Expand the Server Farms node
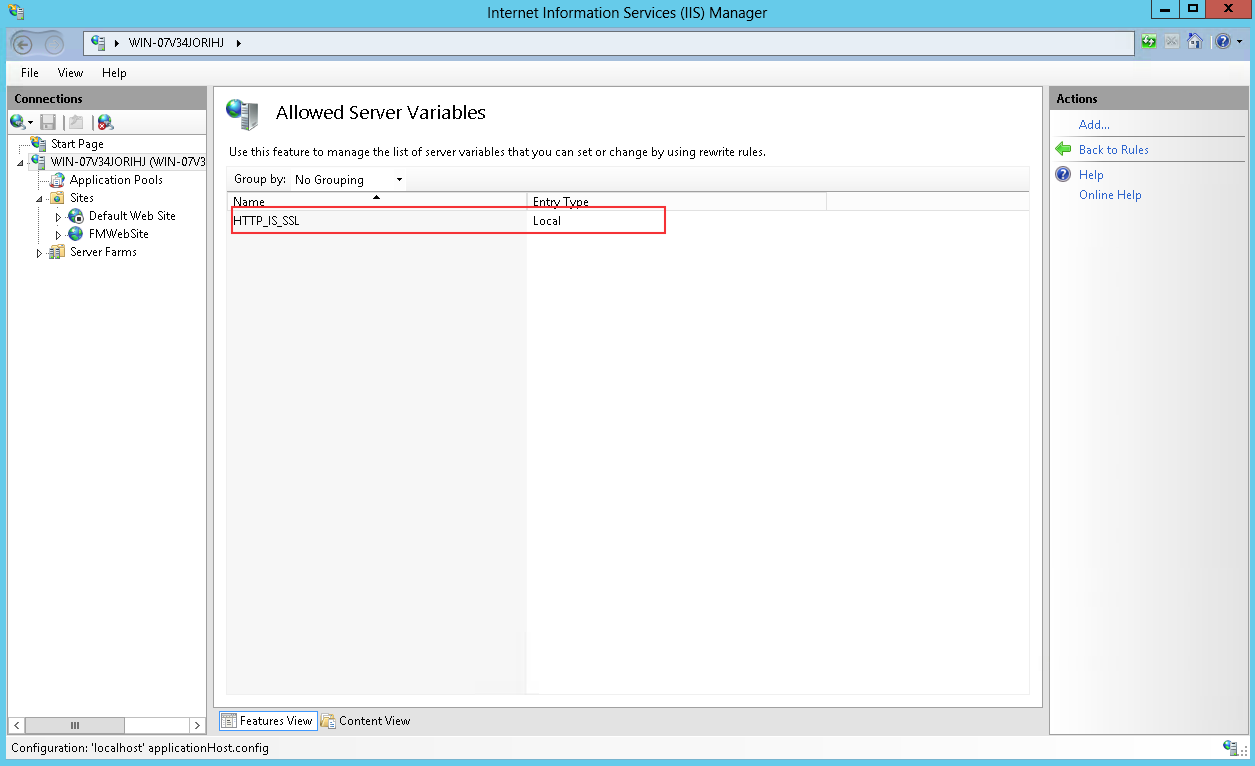This screenshot has height=766, width=1255. point(39,253)
